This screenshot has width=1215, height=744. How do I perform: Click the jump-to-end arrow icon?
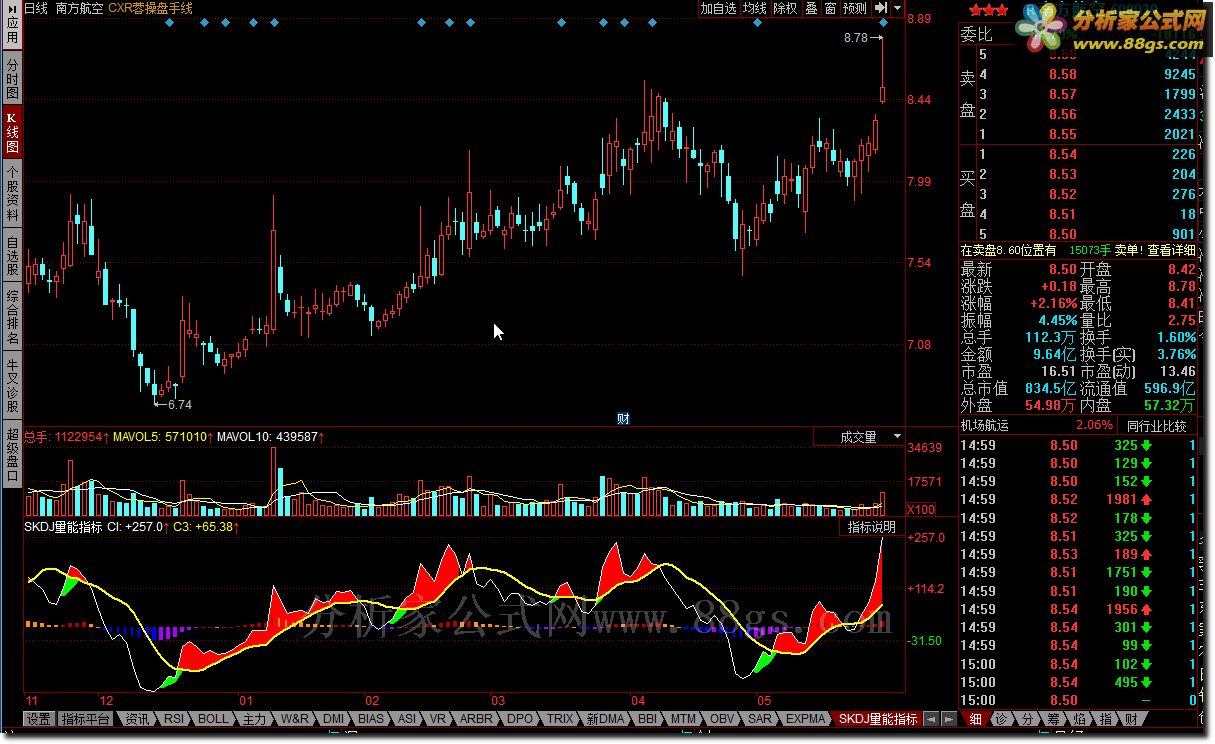tap(880, 8)
